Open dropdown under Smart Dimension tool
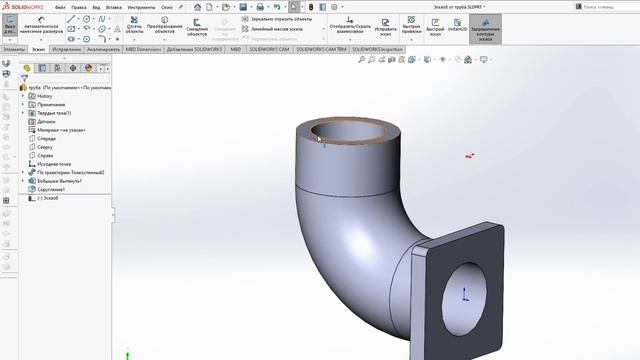Screen dimensions: 640x360 [41, 40]
